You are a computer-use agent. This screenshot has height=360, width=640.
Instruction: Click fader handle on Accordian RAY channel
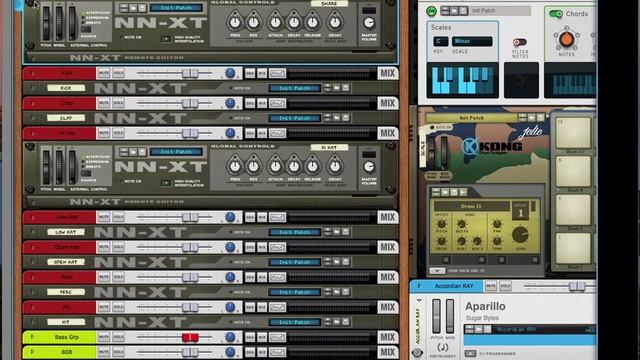click(x=577, y=286)
